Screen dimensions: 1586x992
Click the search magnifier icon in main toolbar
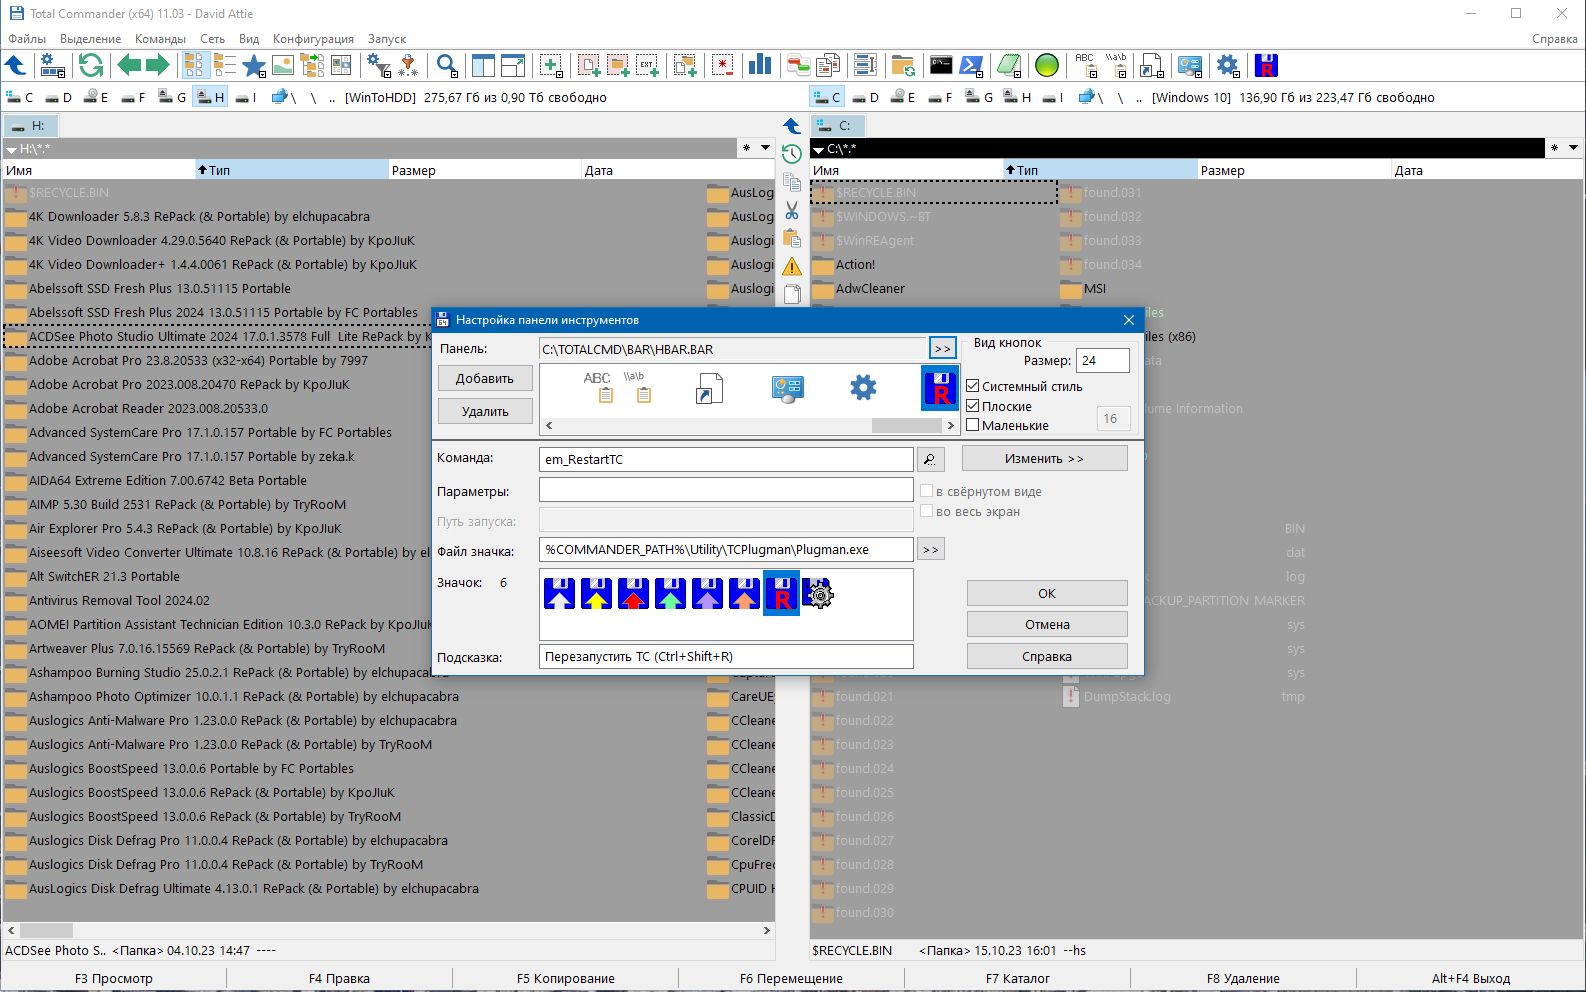click(447, 66)
